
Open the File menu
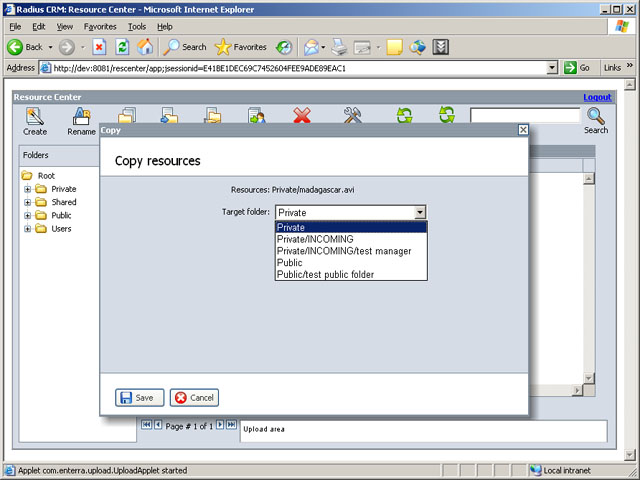tap(15, 27)
